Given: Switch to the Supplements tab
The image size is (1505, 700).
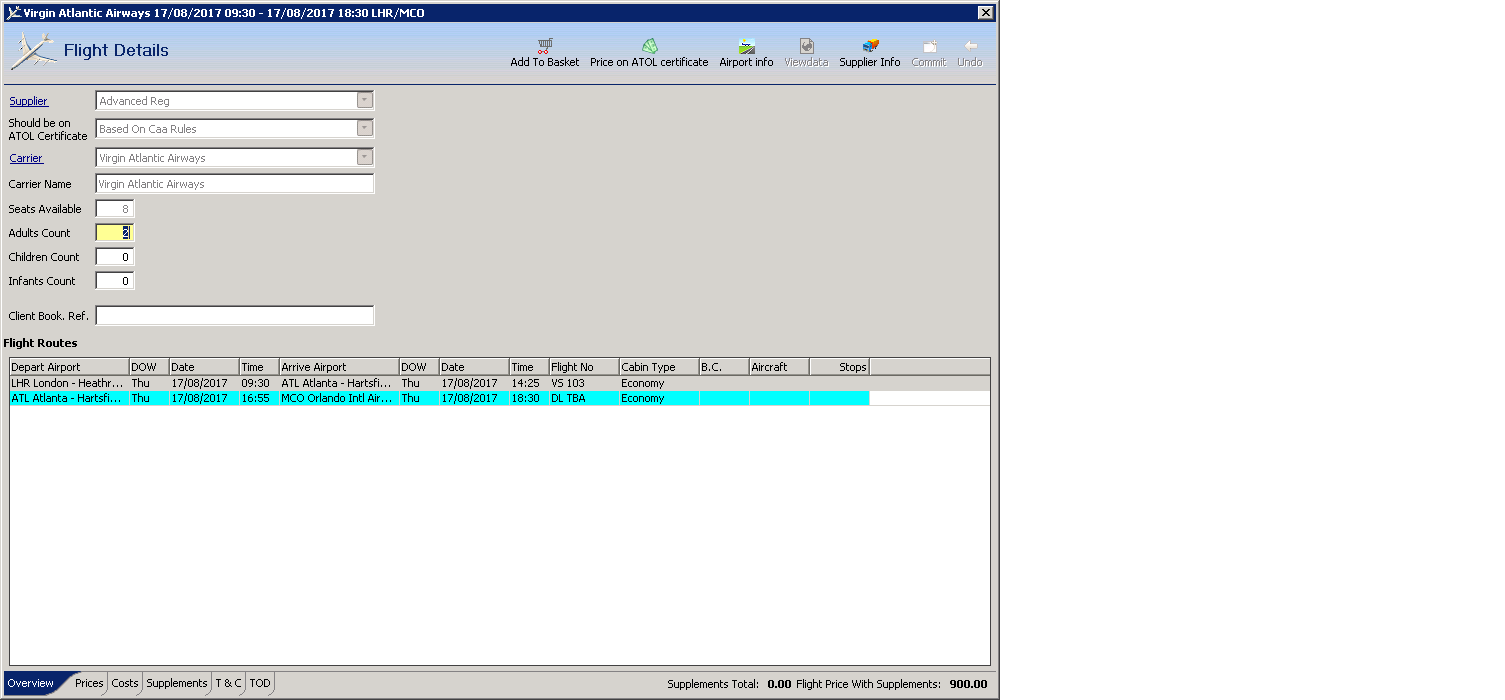Looking at the screenshot, I should [177, 684].
